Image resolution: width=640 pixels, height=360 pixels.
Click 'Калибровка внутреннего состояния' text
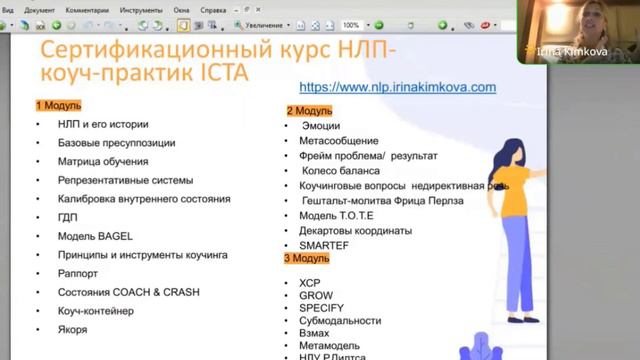pos(144,199)
